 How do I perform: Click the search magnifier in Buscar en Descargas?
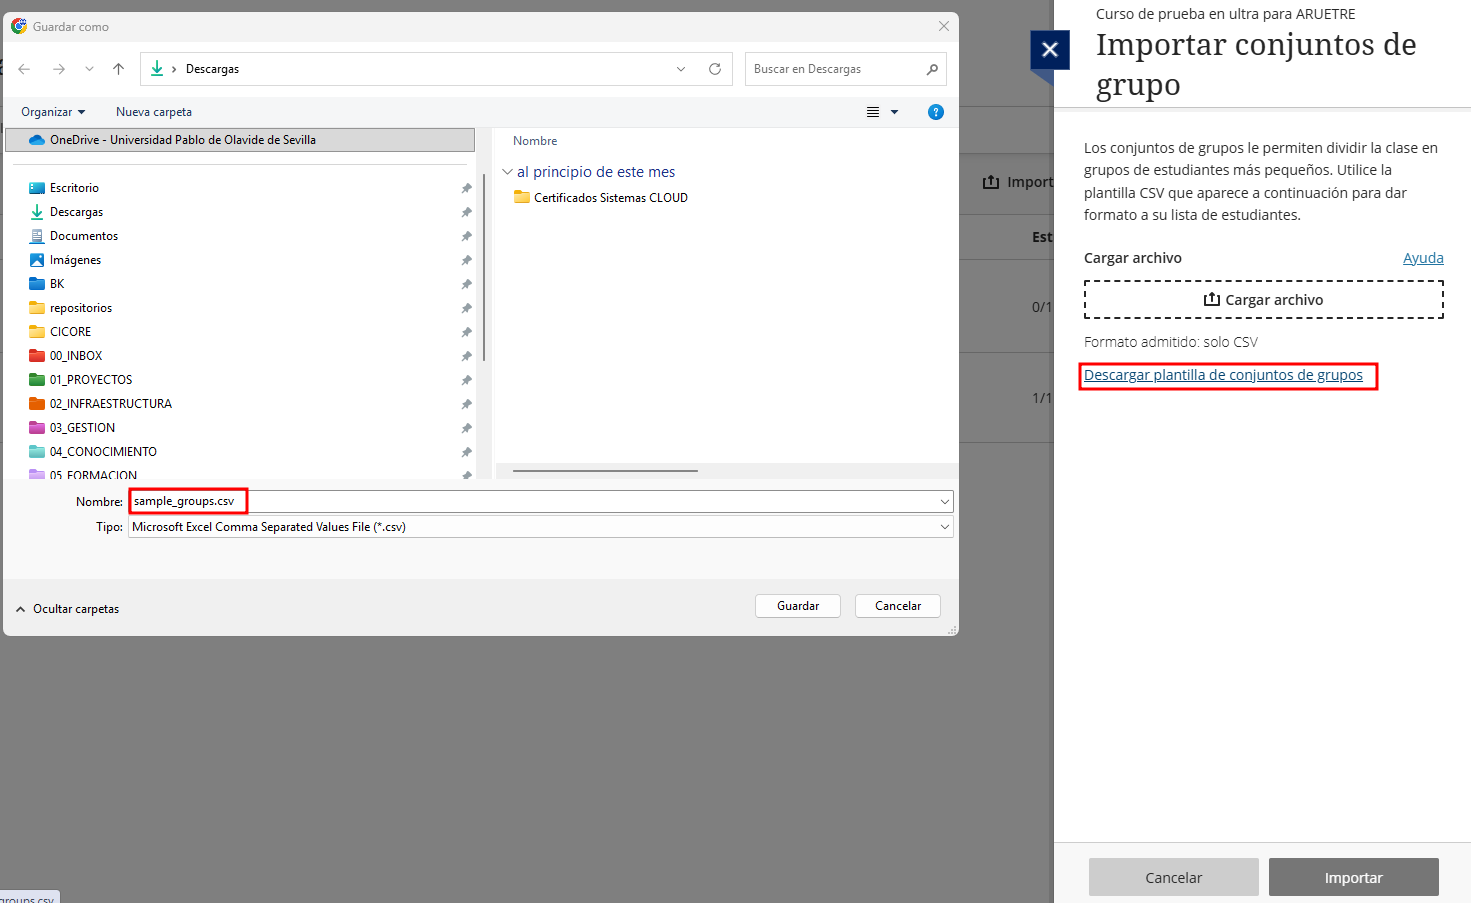point(932,69)
